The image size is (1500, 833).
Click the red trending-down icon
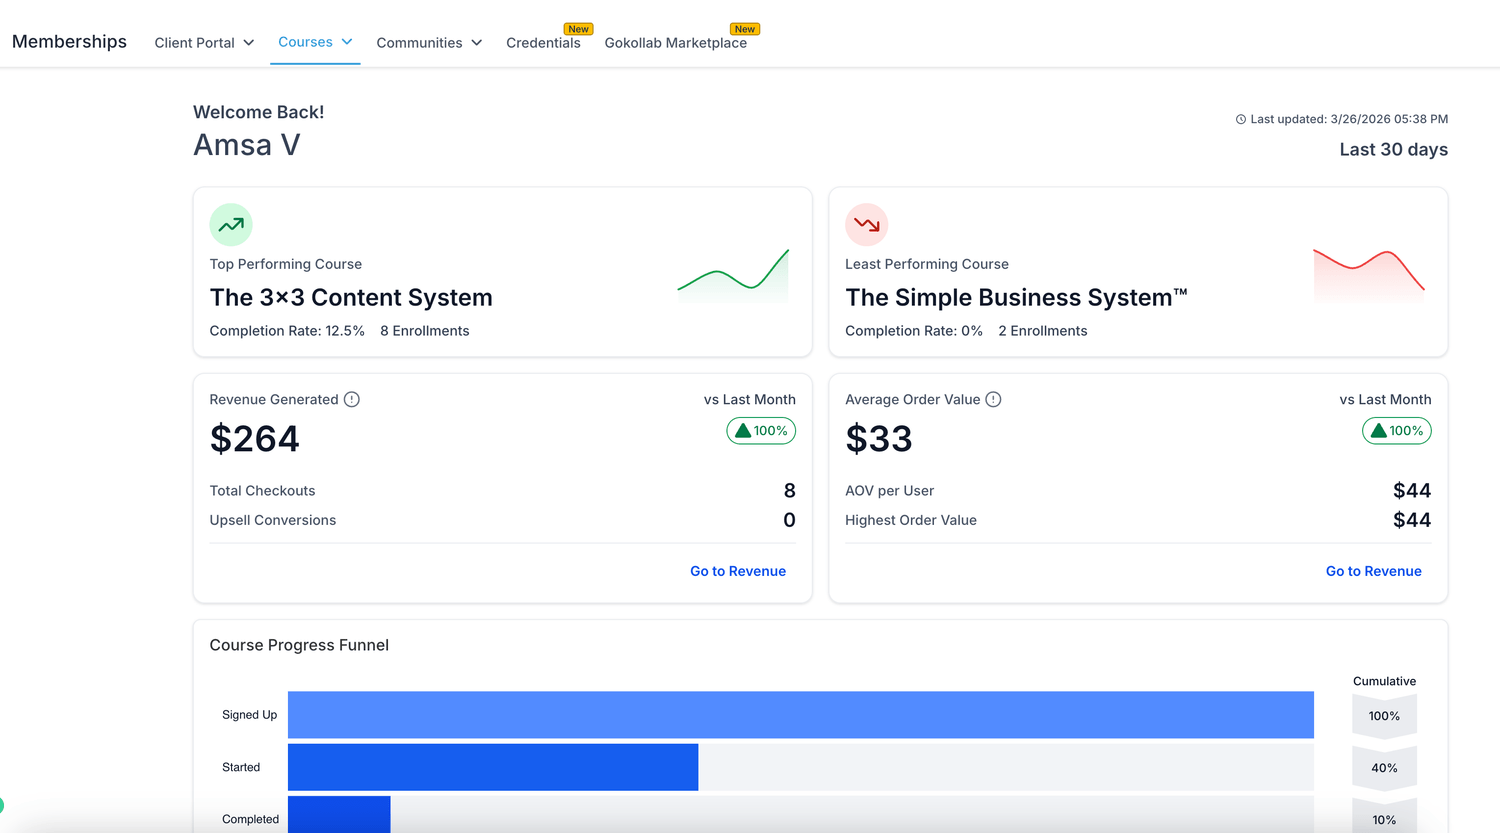click(x=867, y=225)
